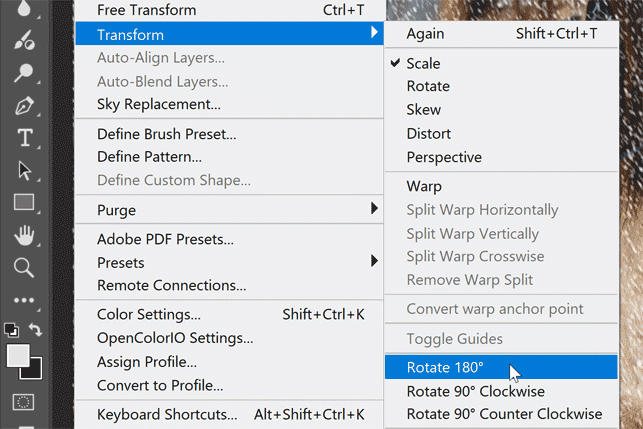Expand the Transform submenu arrow
This screenshot has height=429, width=643.
tap(374, 34)
